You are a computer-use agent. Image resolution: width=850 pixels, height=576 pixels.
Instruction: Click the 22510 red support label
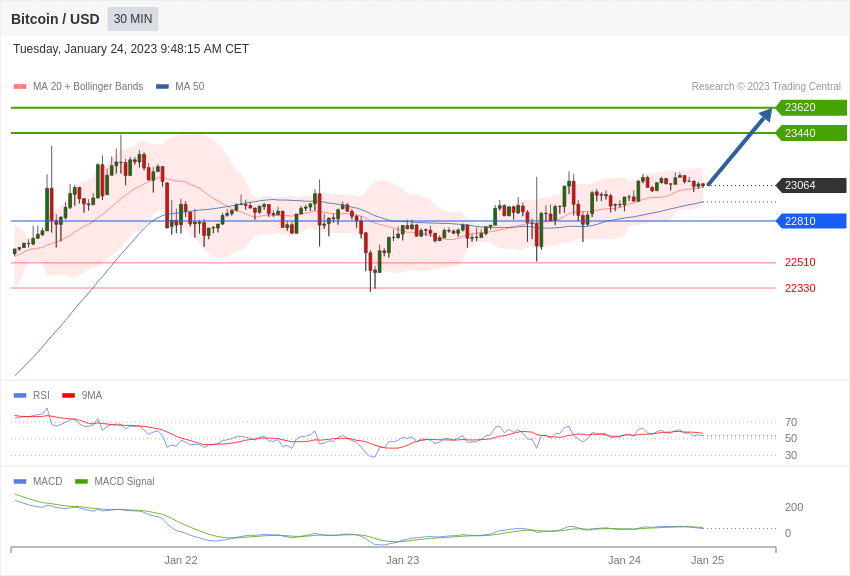(x=800, y=262)
